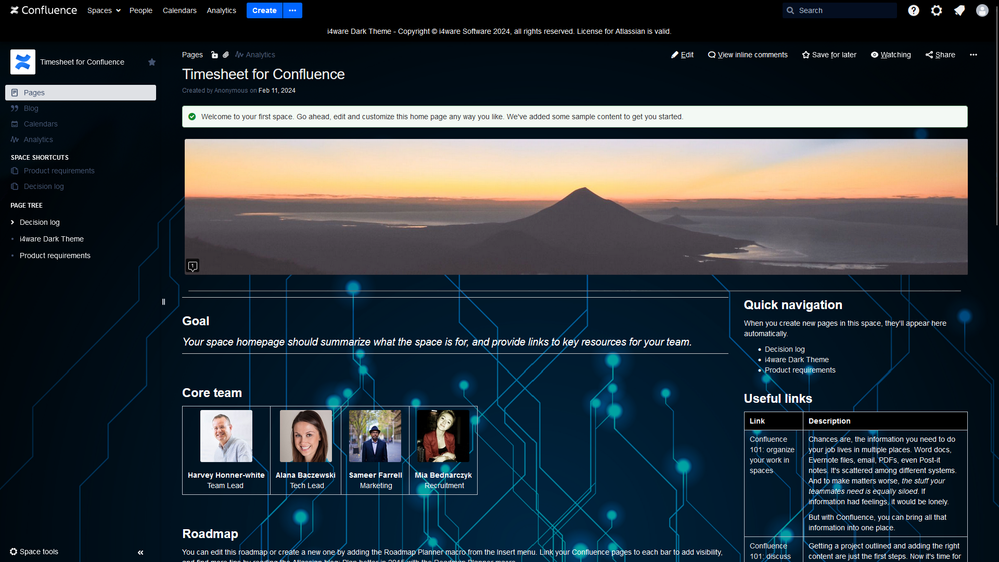Open Product requirements in Quick navigation
This screenshot has height=562, width=999.
tap(800, 370)
